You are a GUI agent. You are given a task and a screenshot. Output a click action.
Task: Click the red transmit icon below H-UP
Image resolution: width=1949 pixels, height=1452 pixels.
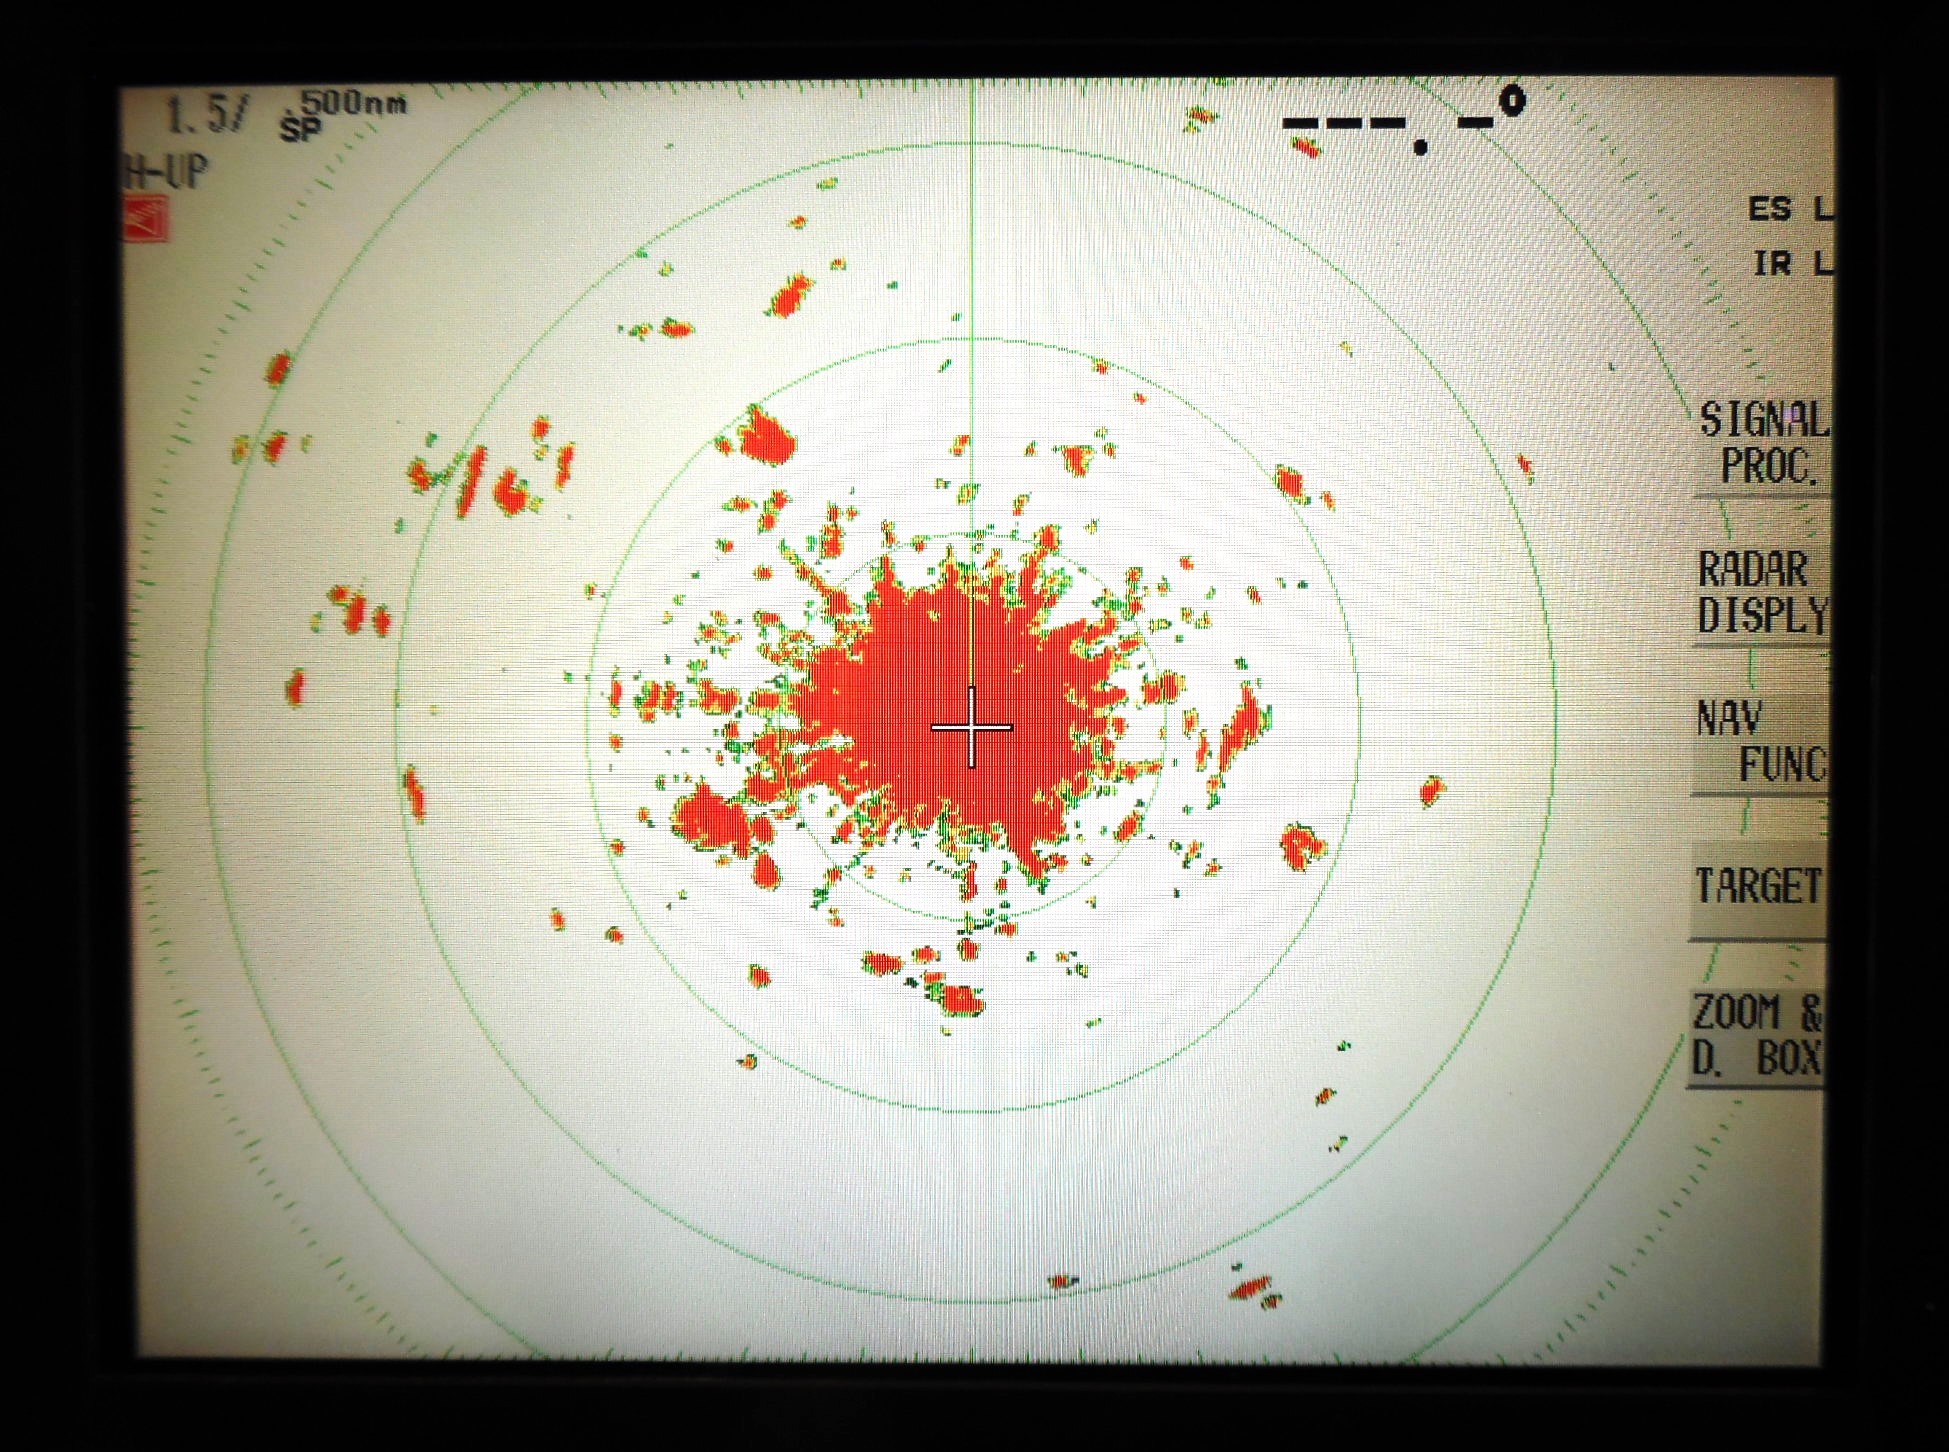[x=148, y=218]
